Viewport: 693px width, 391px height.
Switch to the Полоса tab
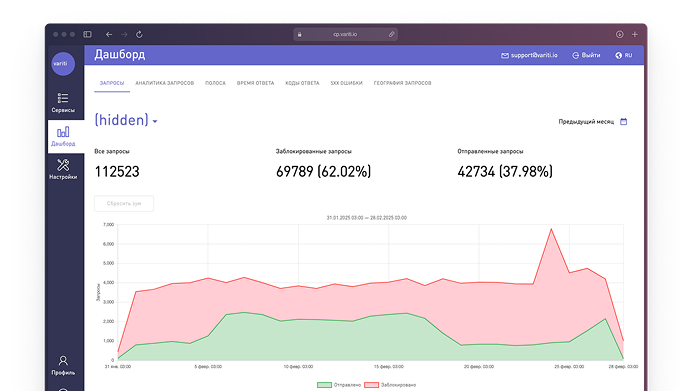tap(215, 83)
